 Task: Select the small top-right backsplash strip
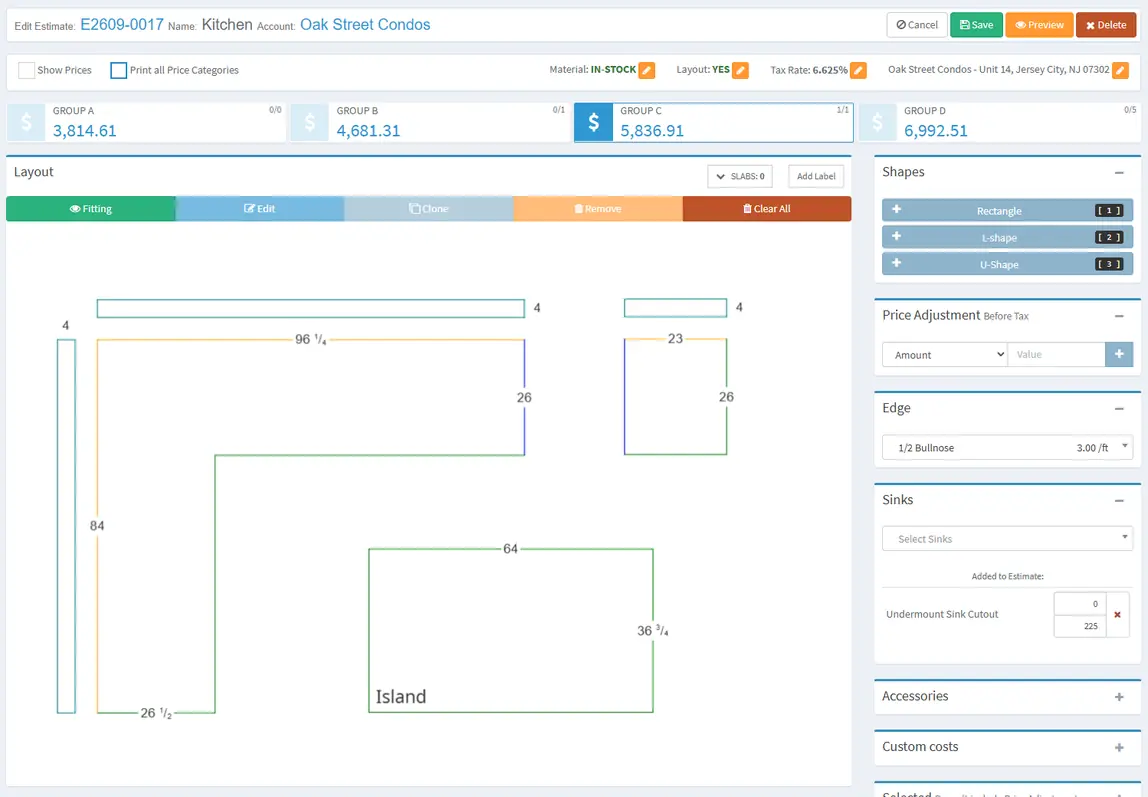675,307
